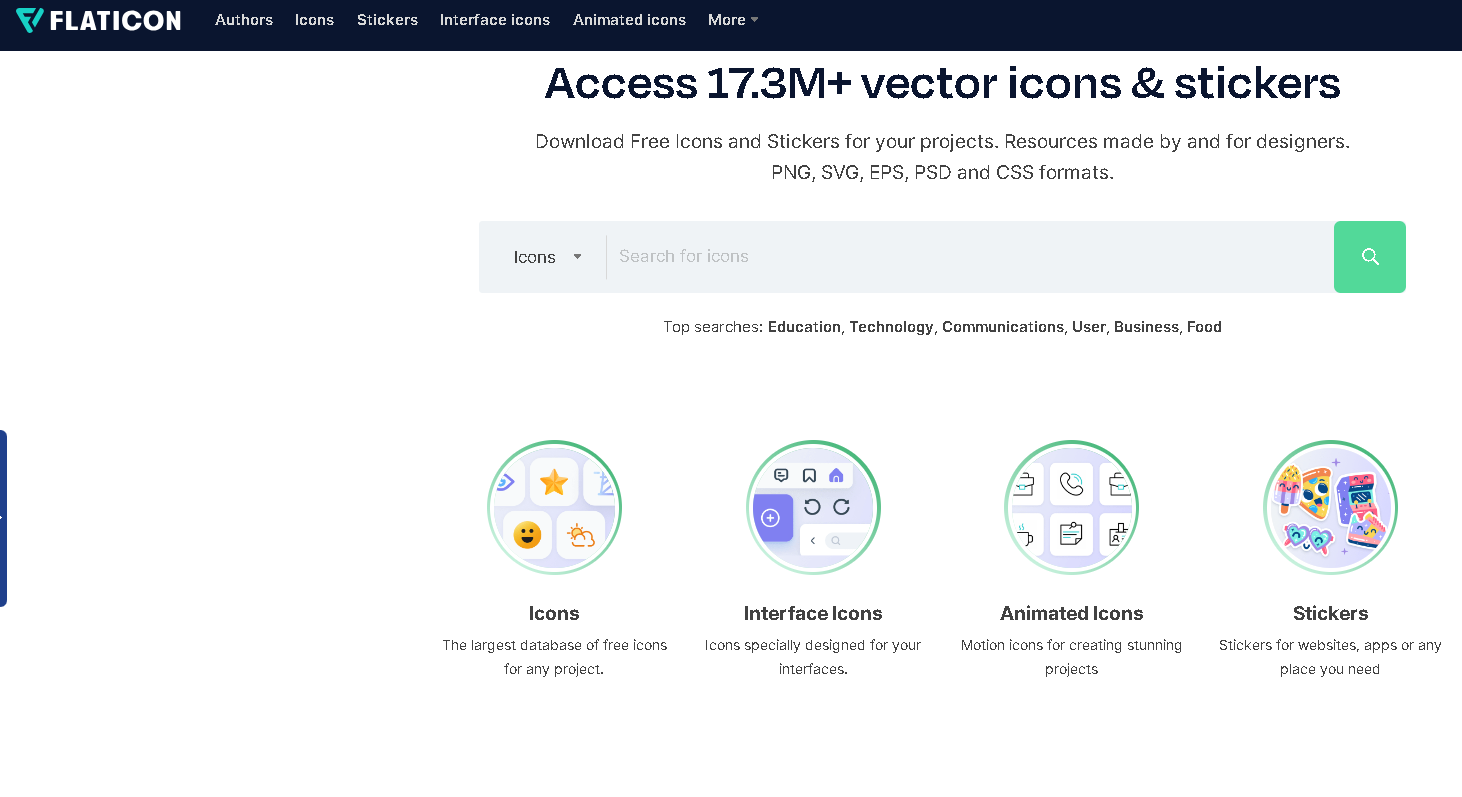Click the Flaticon logo

click(98, 20)
